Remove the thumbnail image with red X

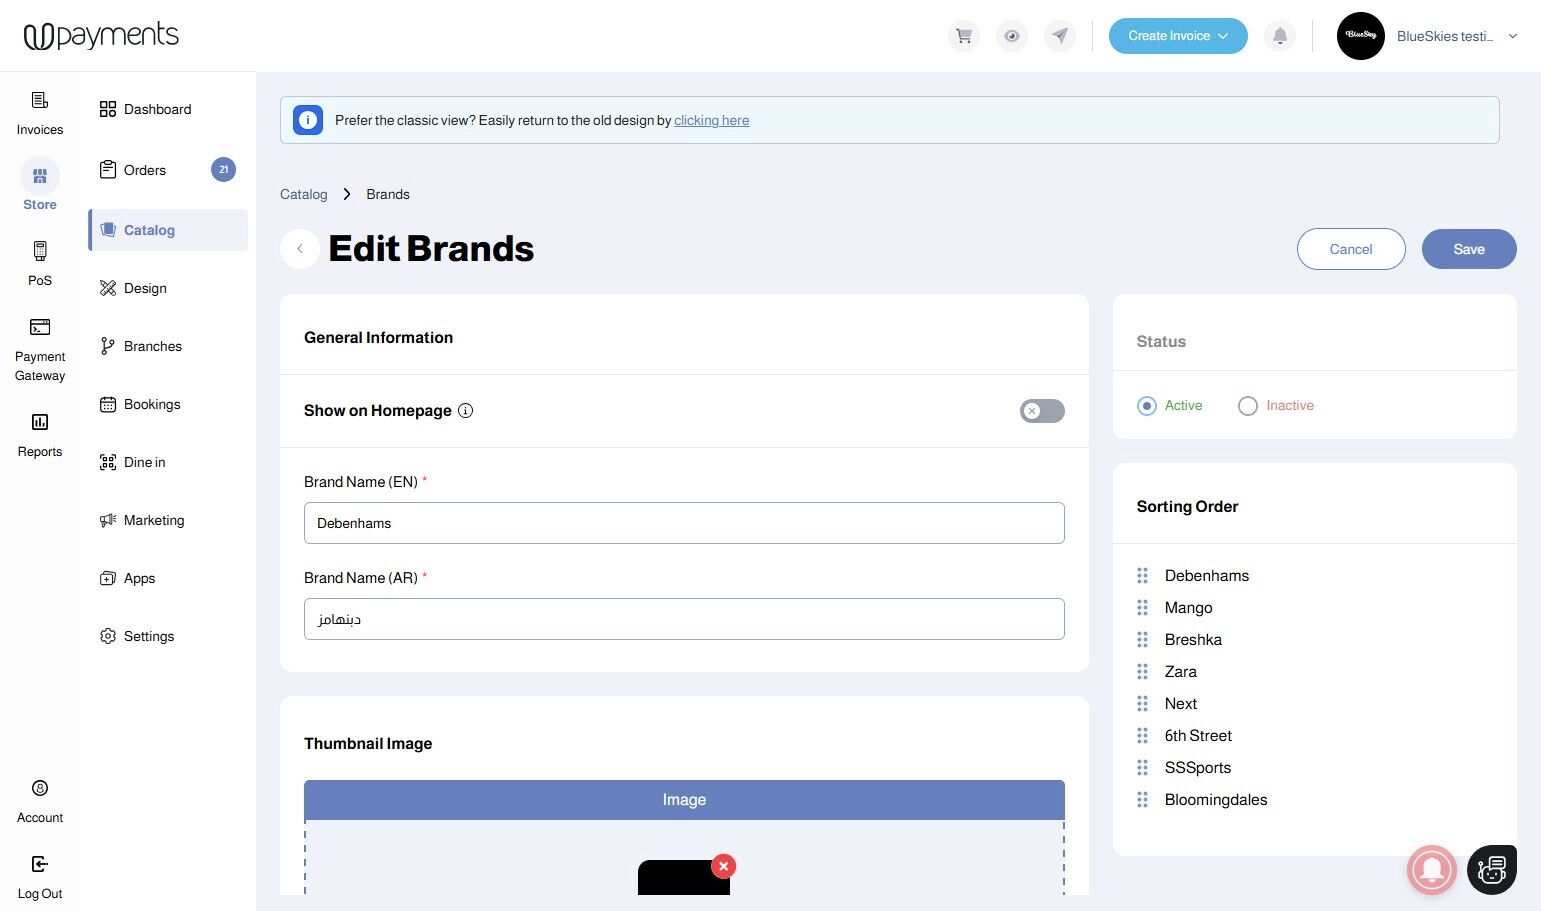[724, 866]
